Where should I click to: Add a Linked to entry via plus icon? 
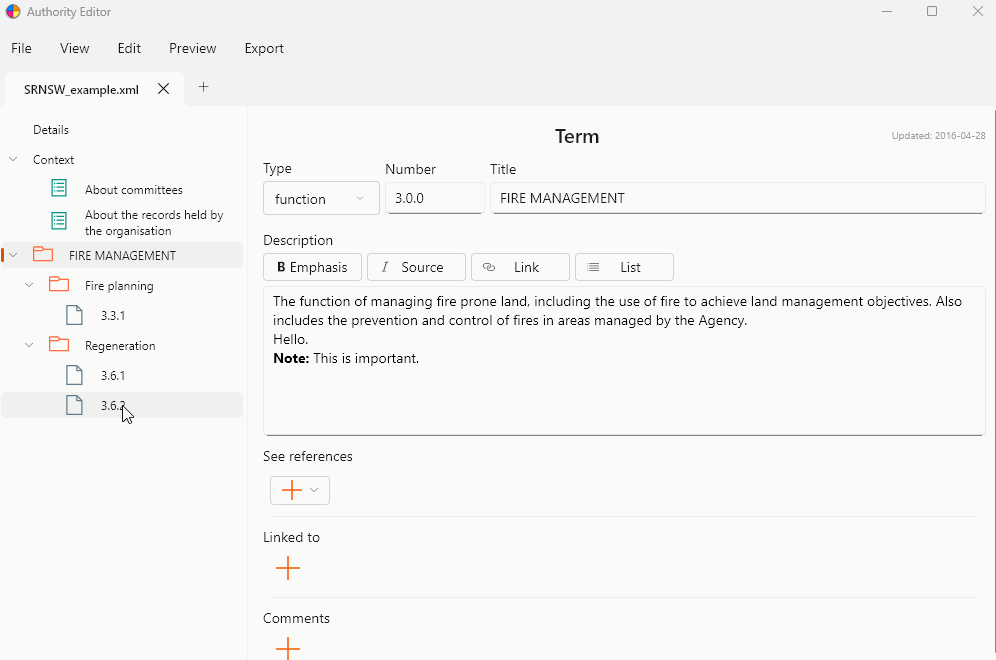point(287,568)
